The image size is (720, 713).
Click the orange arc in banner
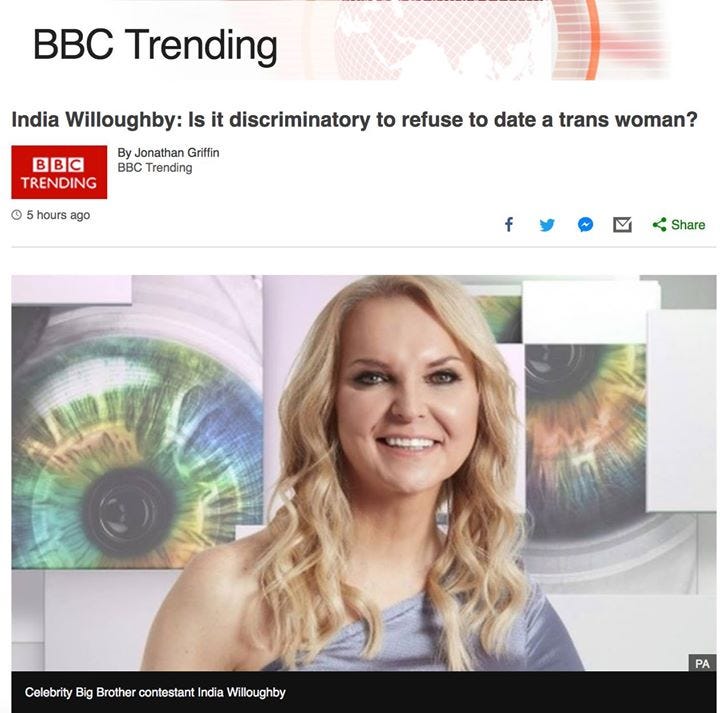pyautogui.click(x=592, y=40)
